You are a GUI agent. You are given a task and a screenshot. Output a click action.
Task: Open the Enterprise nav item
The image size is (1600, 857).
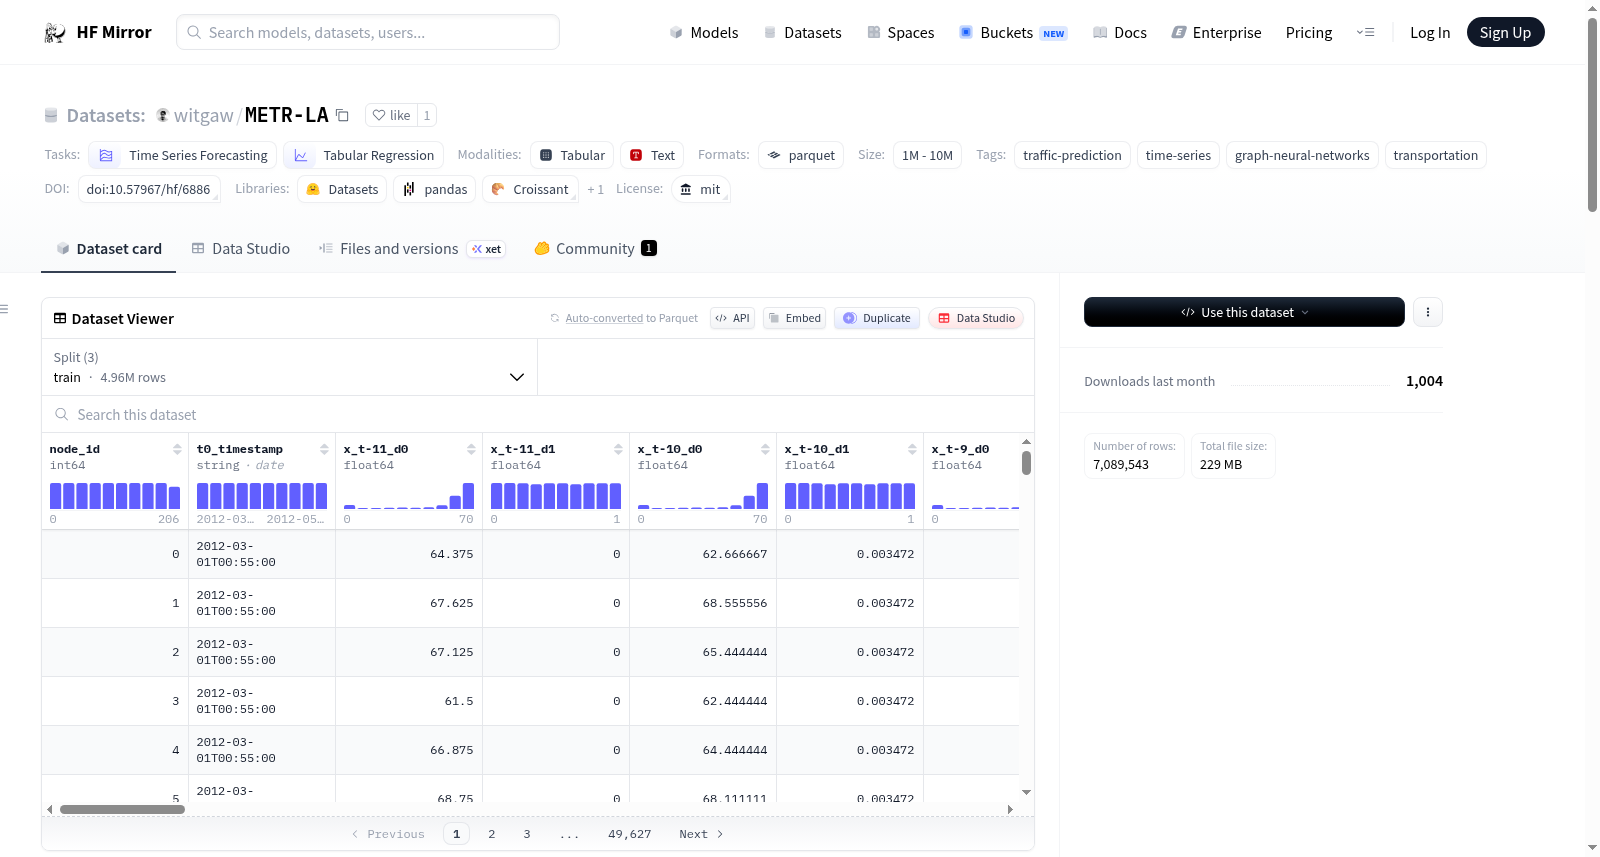1216,32
